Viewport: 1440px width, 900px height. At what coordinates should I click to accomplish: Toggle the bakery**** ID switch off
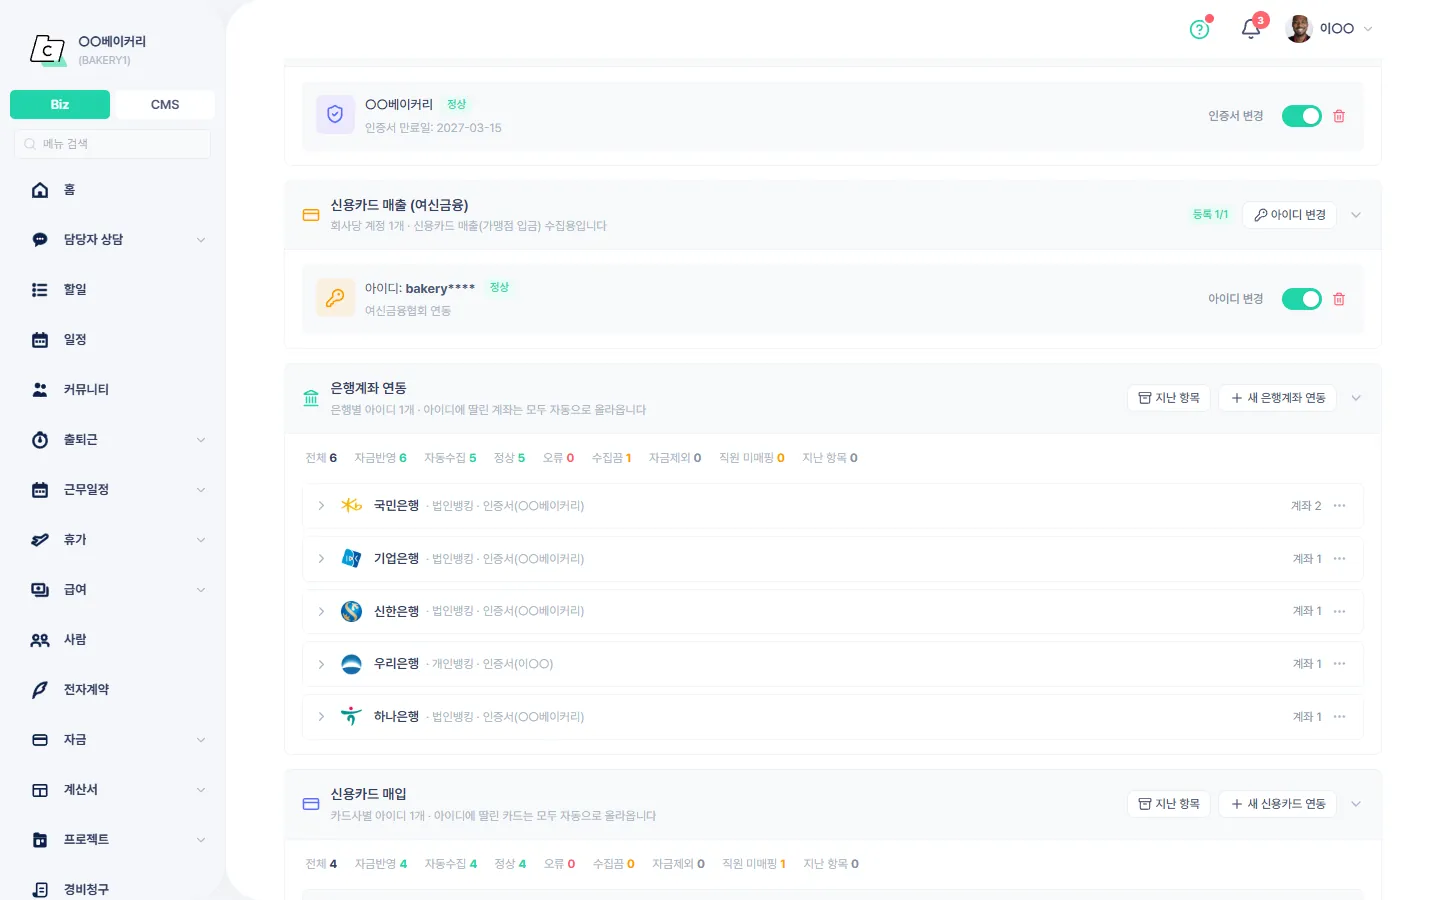1302,299
